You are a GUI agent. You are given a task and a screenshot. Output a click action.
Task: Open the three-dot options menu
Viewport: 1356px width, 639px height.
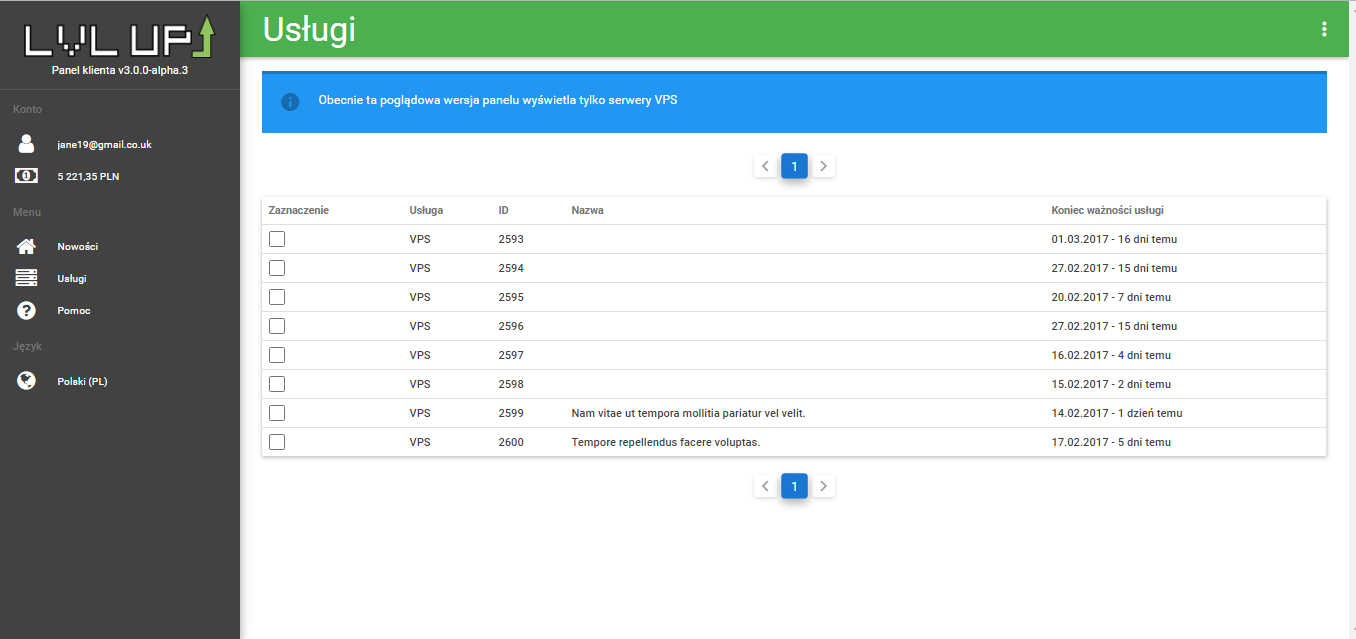click(x=1324, y=29)
